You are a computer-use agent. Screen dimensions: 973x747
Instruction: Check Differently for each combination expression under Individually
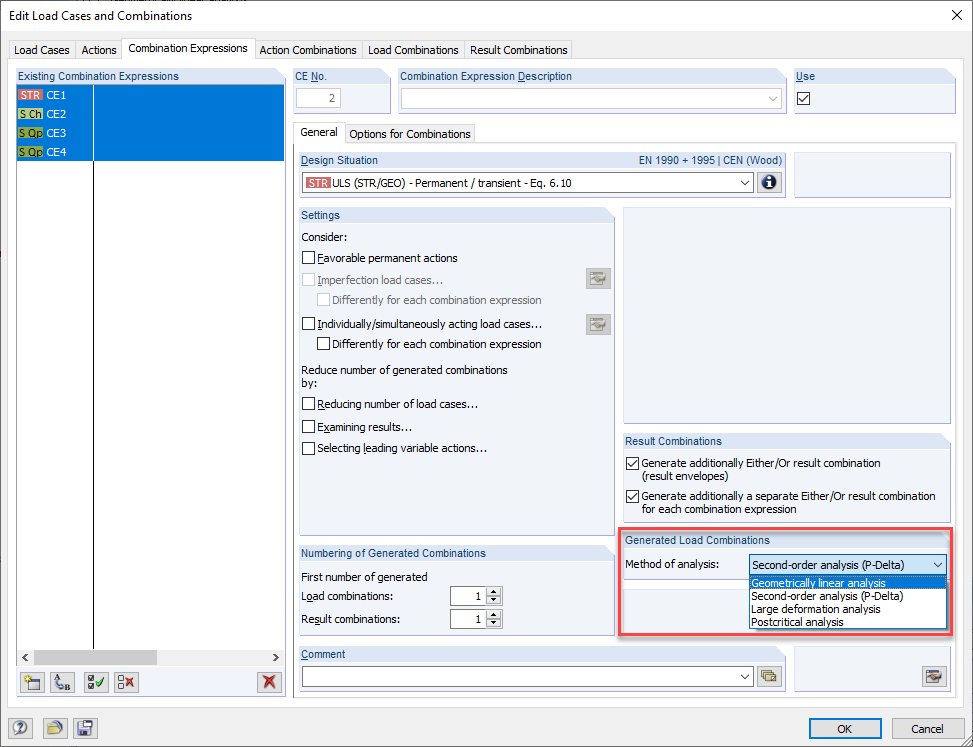click(x=323, y=344)
